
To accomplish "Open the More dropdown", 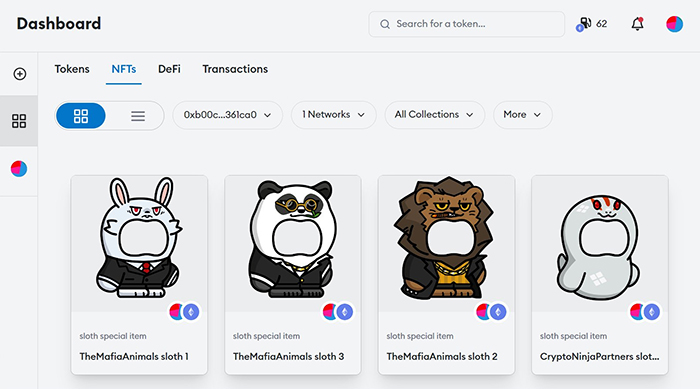I will pos(522,115).
